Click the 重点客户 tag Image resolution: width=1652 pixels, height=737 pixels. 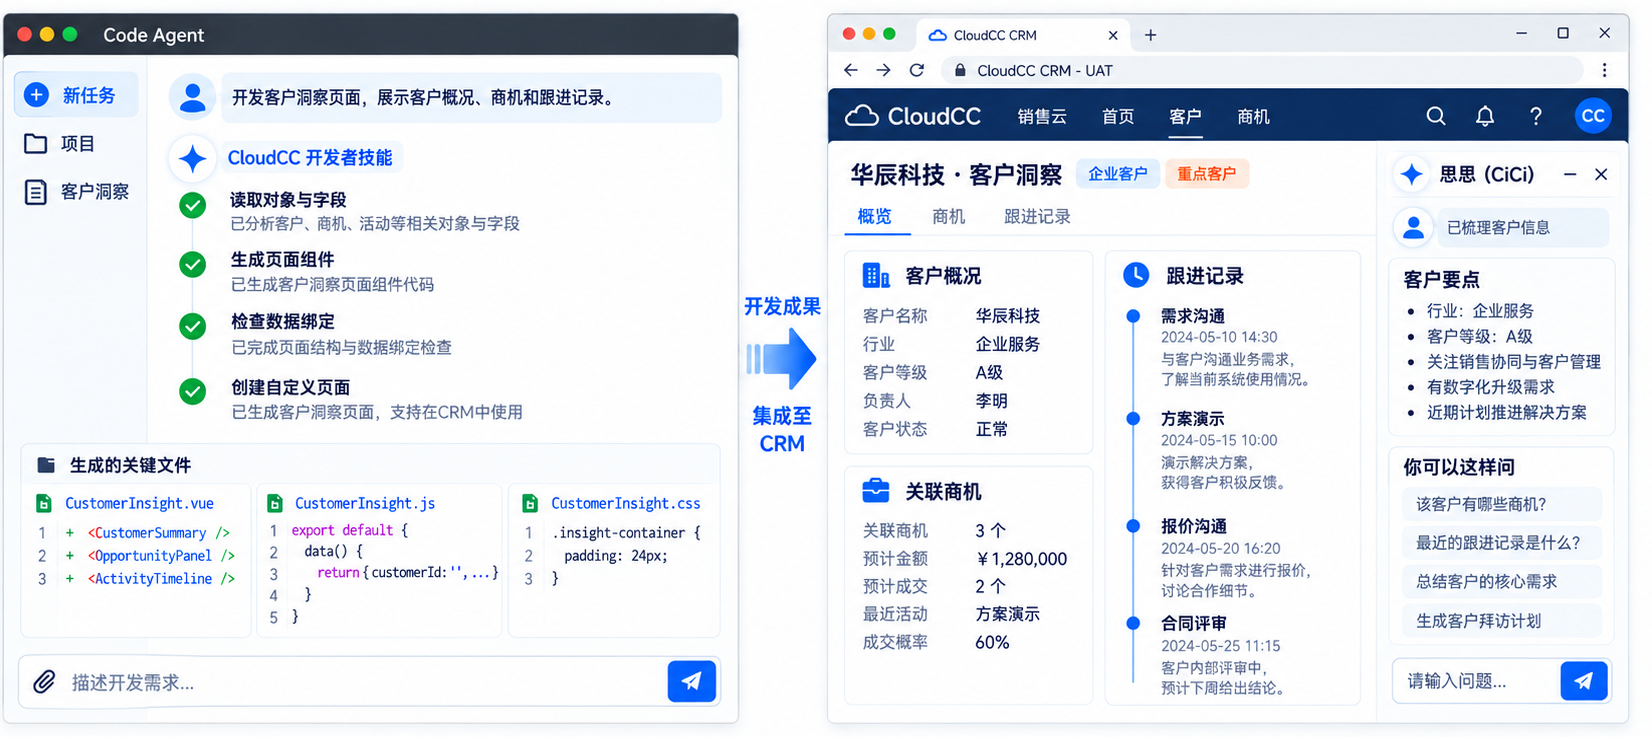coord(1206,174)
